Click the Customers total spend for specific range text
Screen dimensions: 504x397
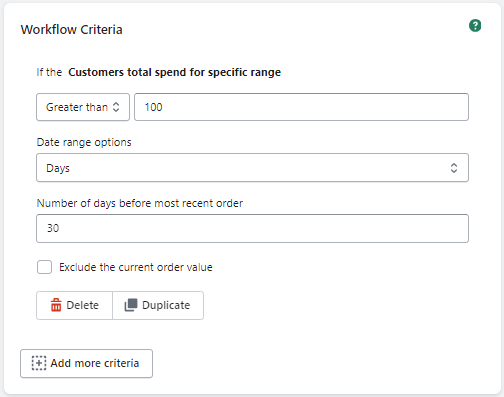pyautogui.click(x=174, y=72)
